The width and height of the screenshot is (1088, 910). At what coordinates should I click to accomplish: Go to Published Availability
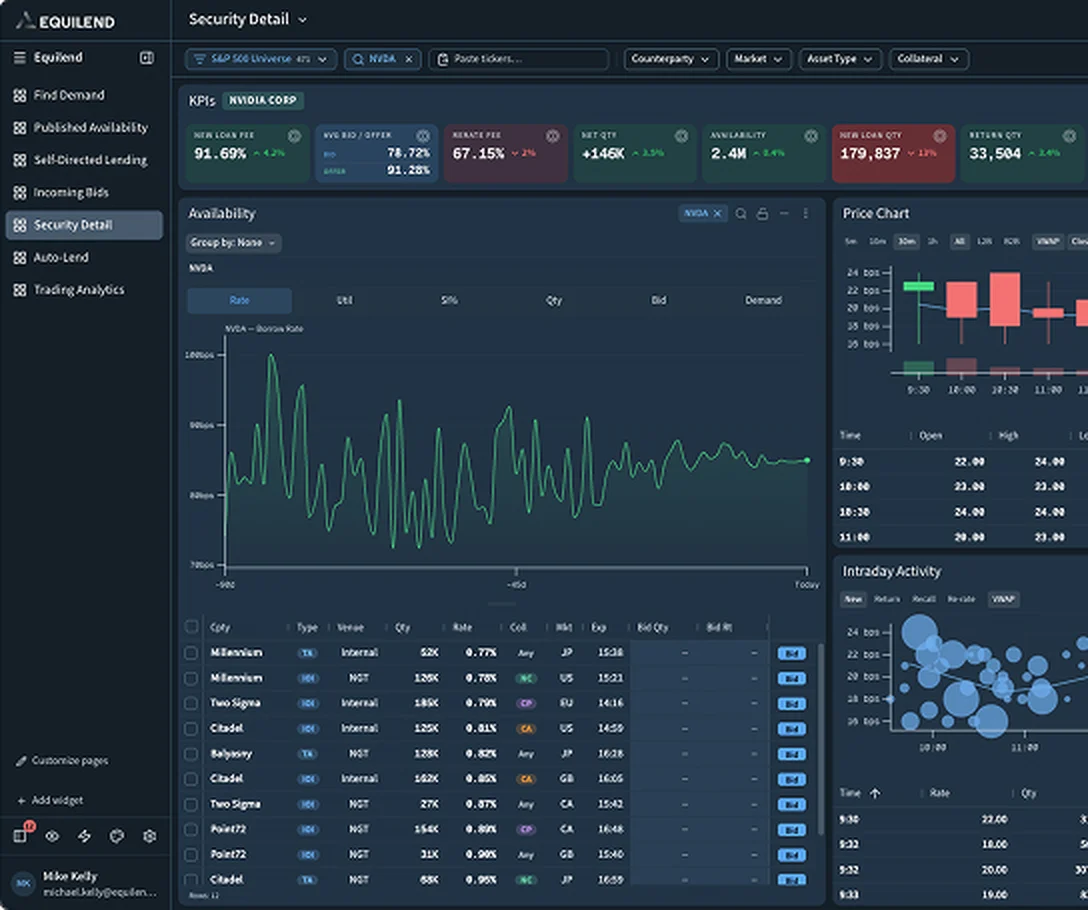[x=84, y=128]
